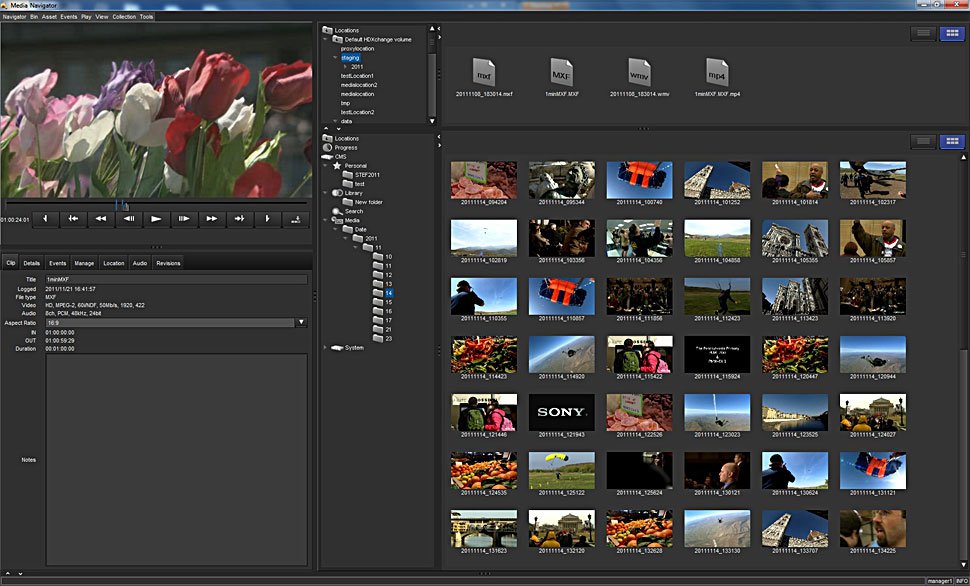Switch lower media pane to list view
Image resolution: width=970 pixels, height=586 pixels.
[923, 142]
